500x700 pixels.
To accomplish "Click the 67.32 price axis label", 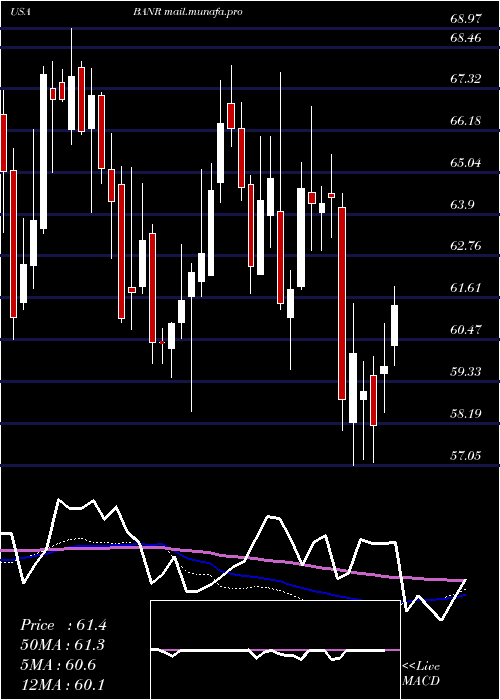I will click(x=466, y=79).
